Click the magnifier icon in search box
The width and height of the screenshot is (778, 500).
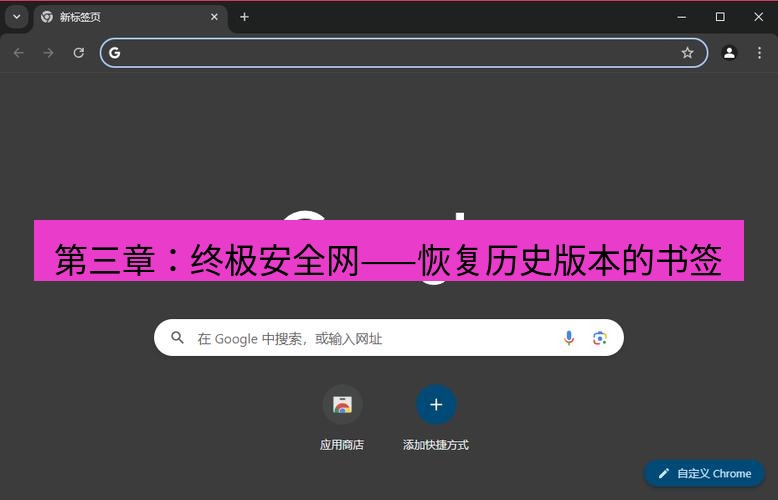(x=177, y=338)
